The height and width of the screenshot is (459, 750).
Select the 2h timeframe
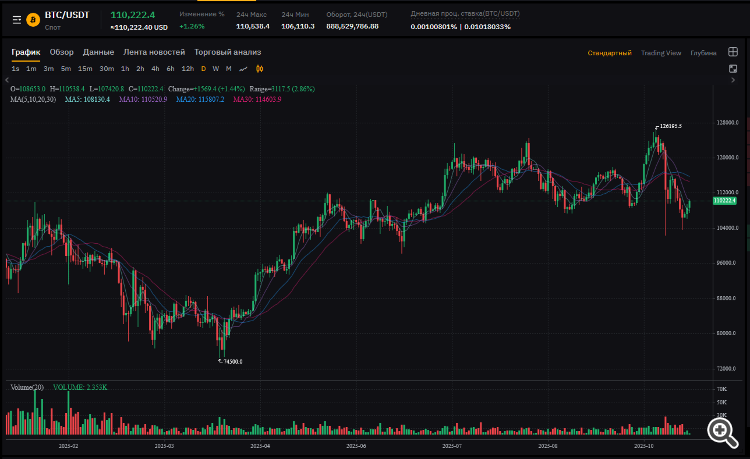pos(140,69)
